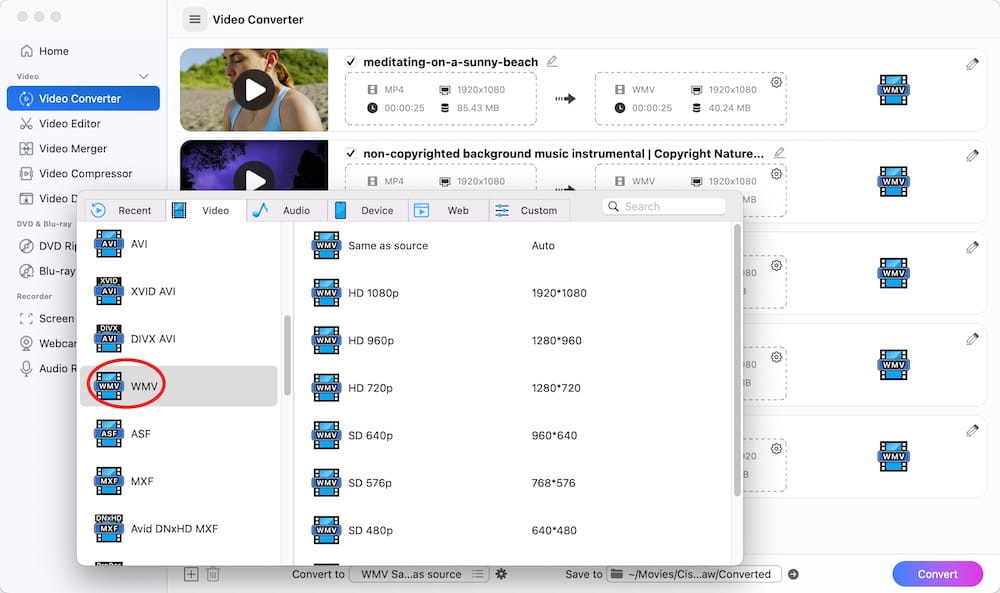
Task: Open output settings gear of the fifth video
Action: pyautogui.click(x=776, y=449)
